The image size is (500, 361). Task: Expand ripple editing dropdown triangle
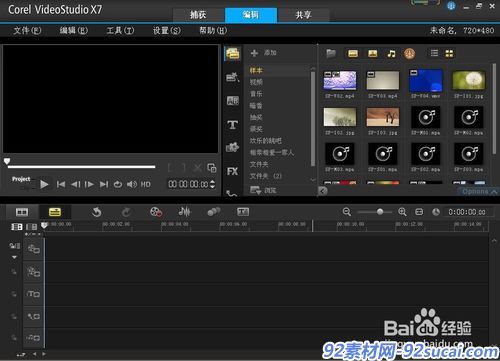(x=14, y=257)
